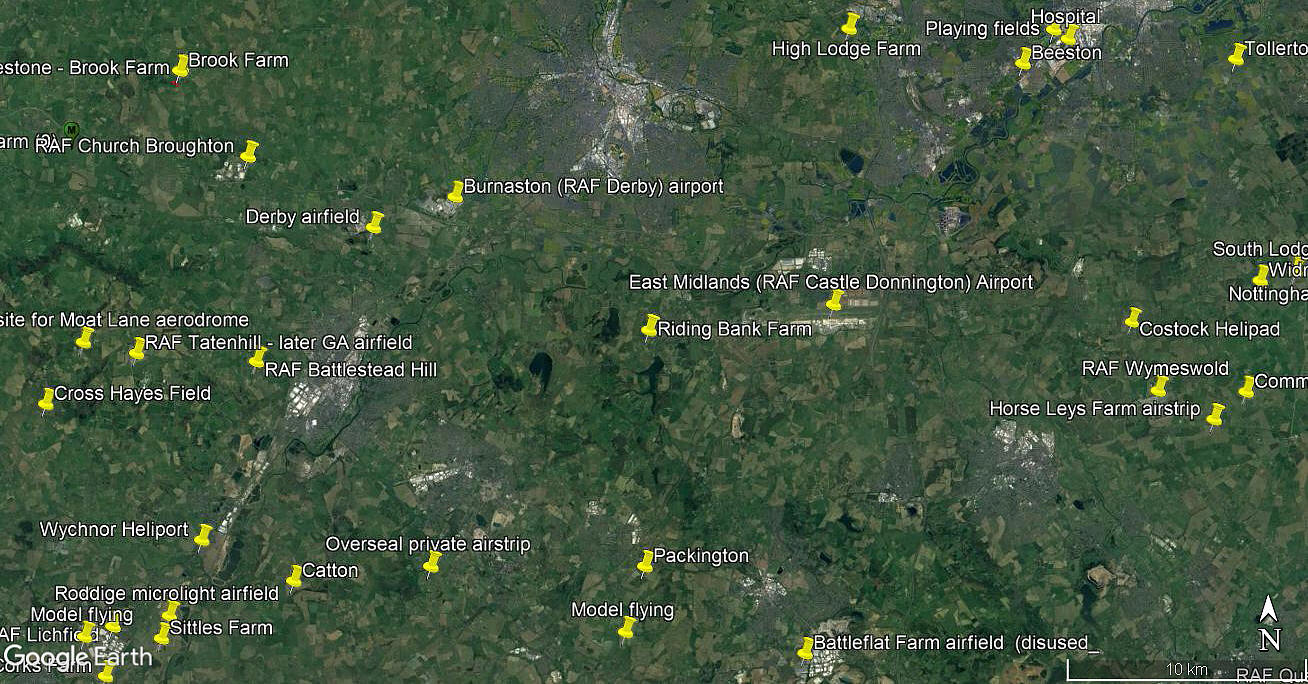Select the RAF Church Broughton pushpin
The height and width of the screenshot is (684, 1308).
(249, 152)
